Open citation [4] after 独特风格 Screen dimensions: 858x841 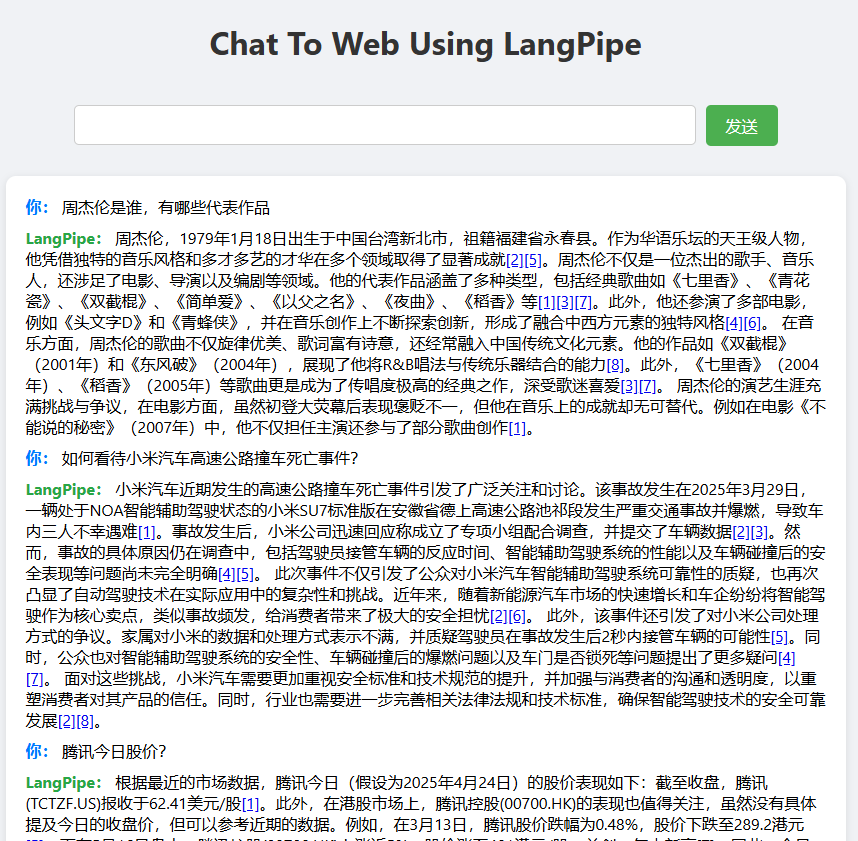734,323
